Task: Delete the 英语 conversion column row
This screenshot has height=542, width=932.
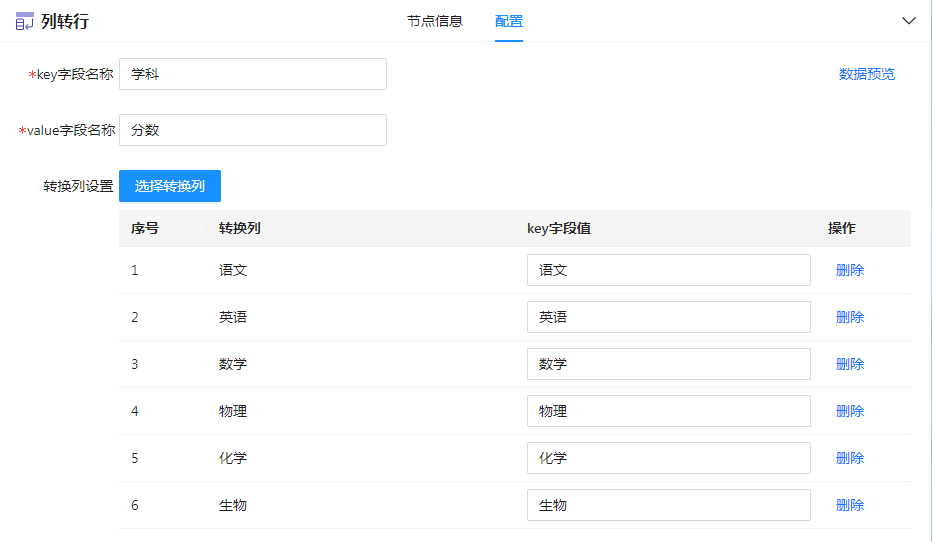Action: coord(849,317)
